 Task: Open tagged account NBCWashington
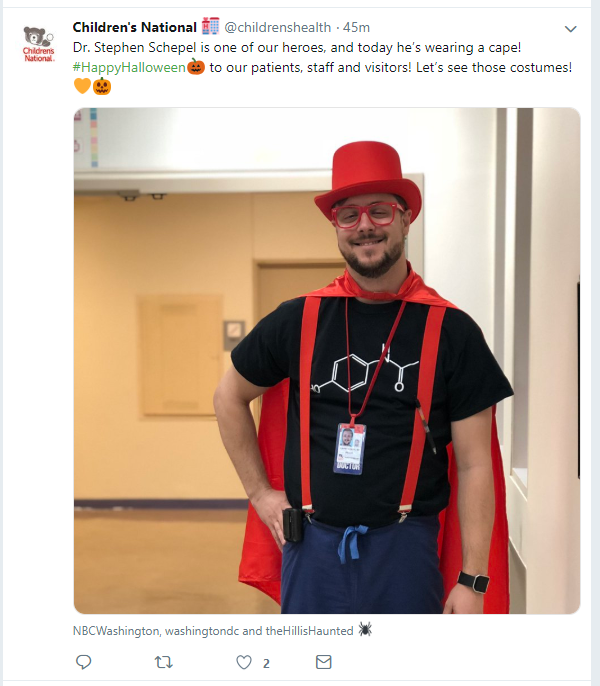116,630
